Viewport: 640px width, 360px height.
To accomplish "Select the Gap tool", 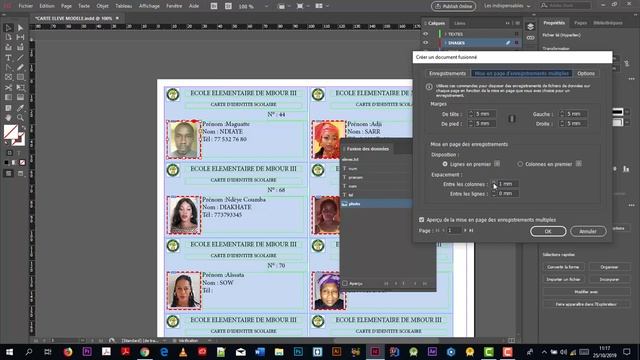I will tap(20, 37).
